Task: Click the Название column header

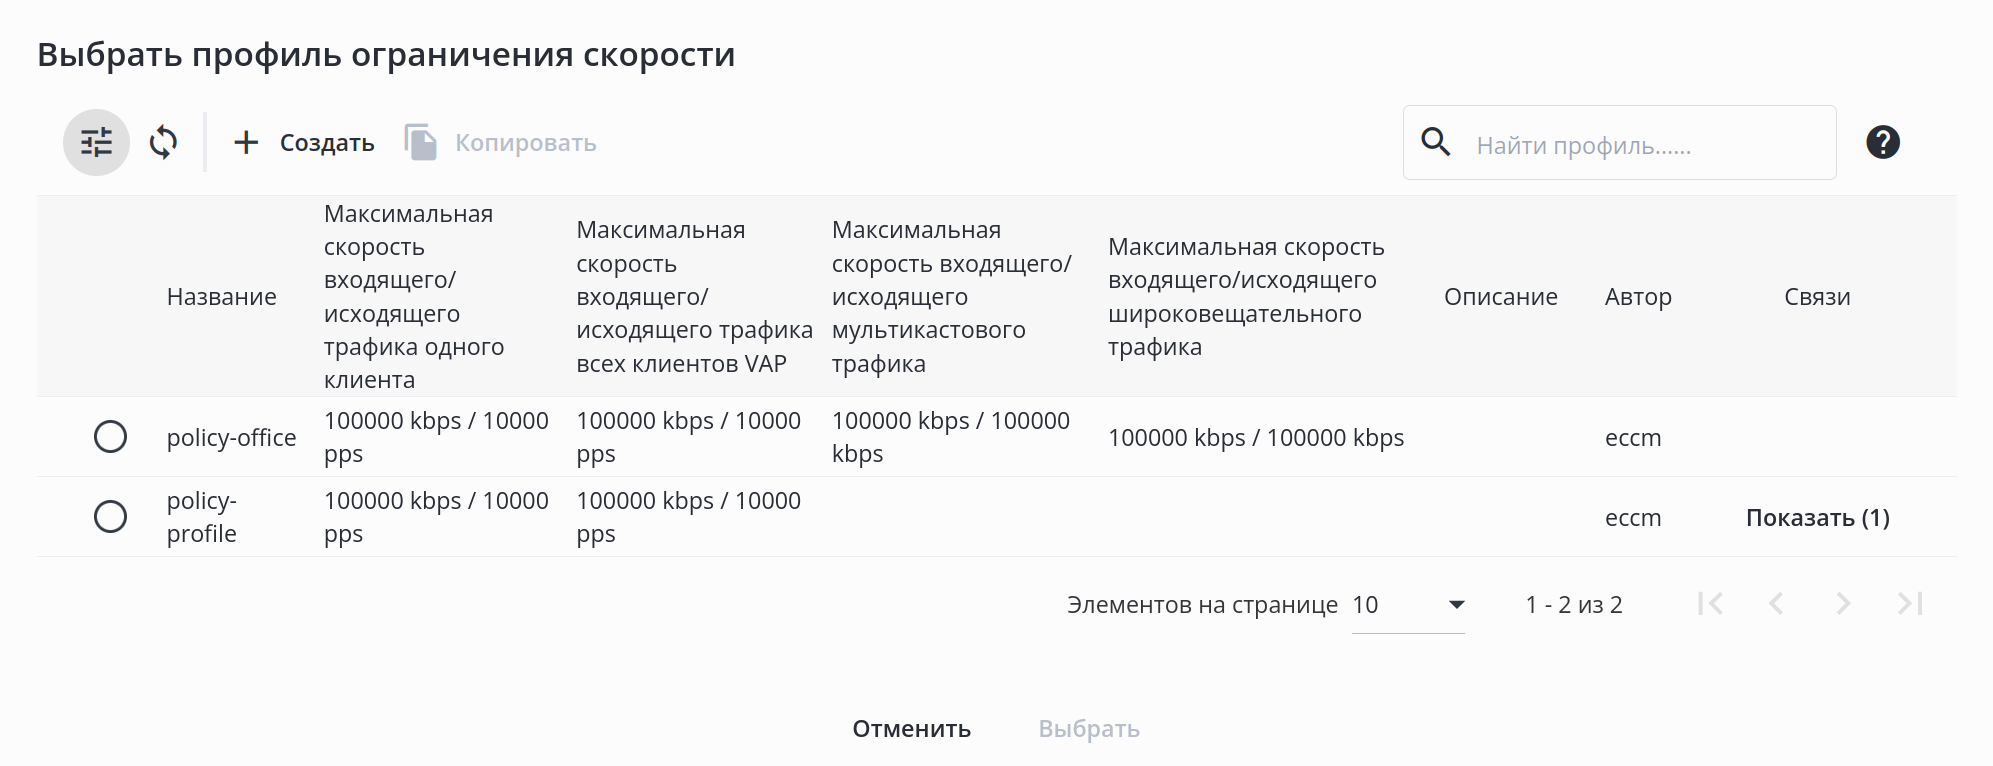Action: (222, 297)
